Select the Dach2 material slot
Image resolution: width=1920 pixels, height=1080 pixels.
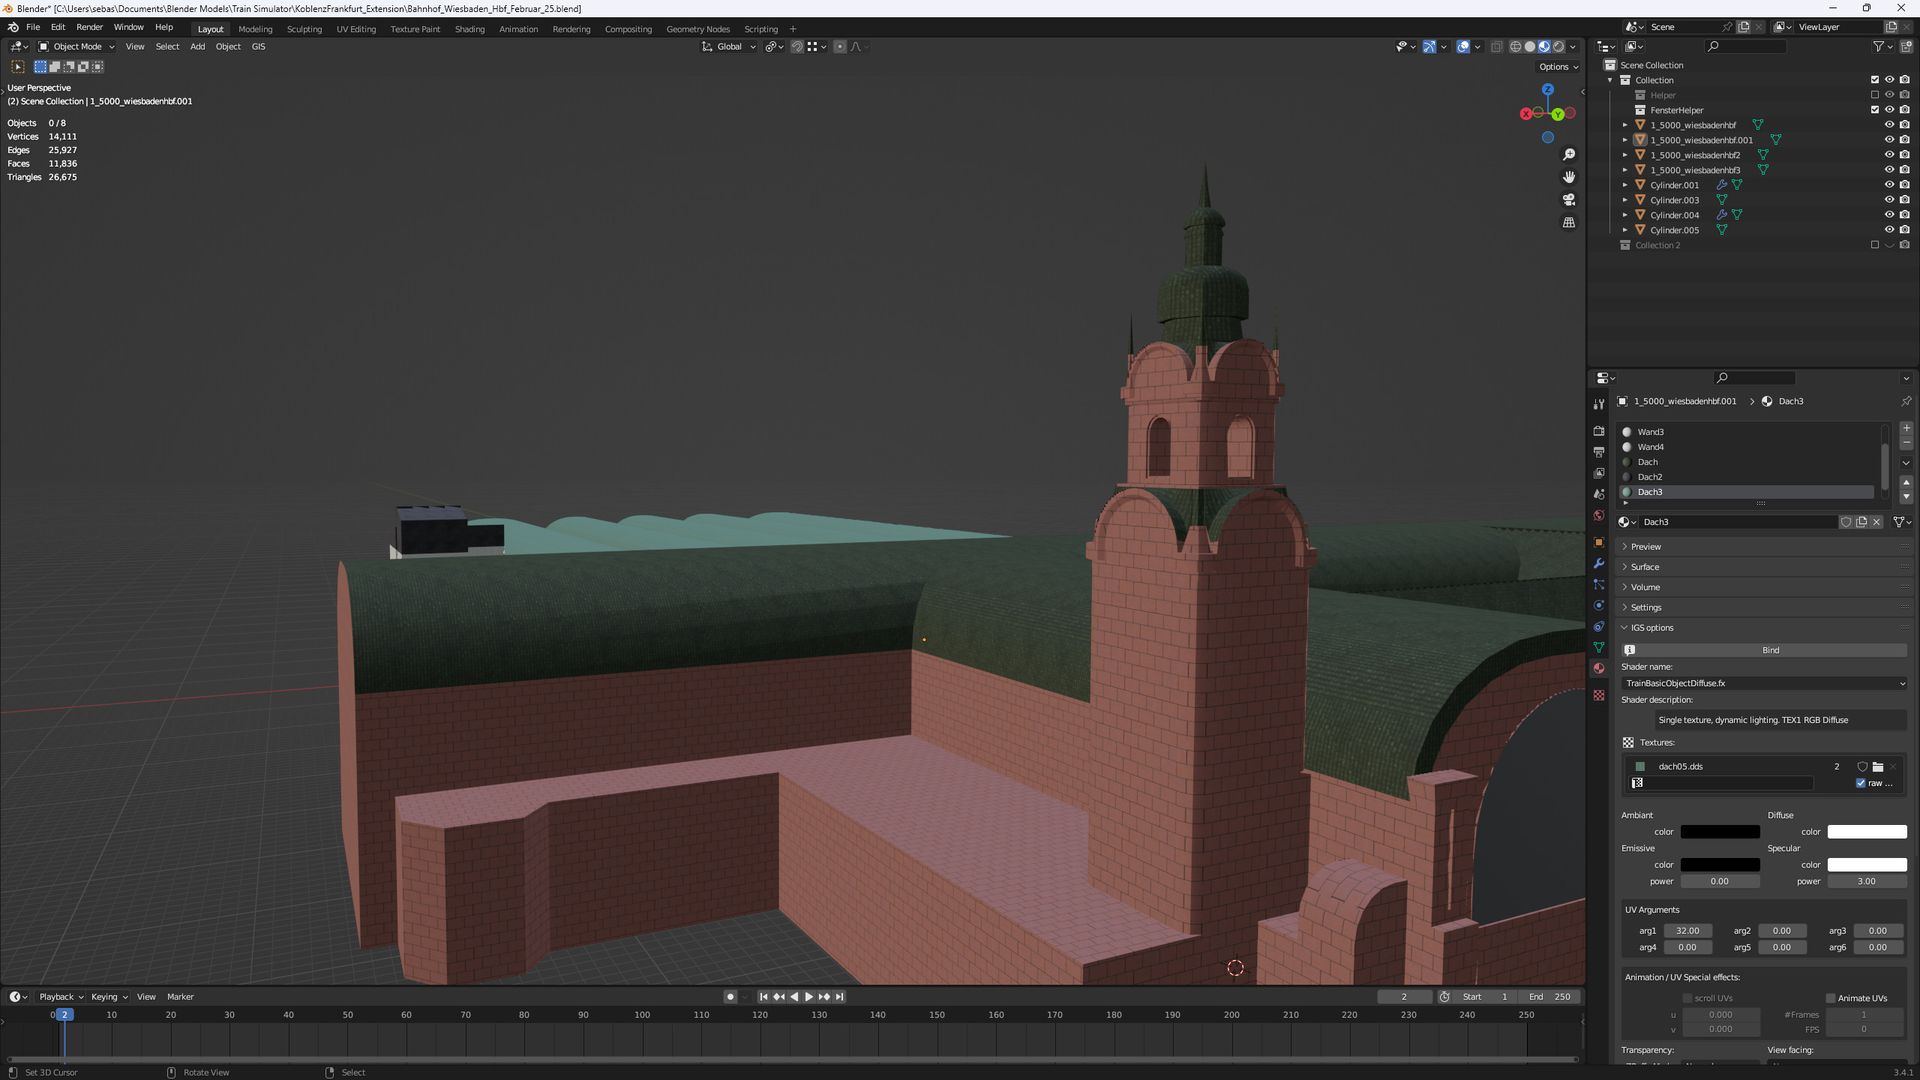[1650, 477]
